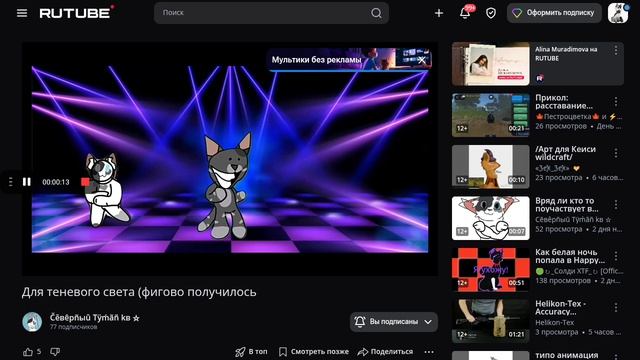Open the Helikon-Tex channel name
The height and width of the screenshot is (360, 640).
point(555,322)
